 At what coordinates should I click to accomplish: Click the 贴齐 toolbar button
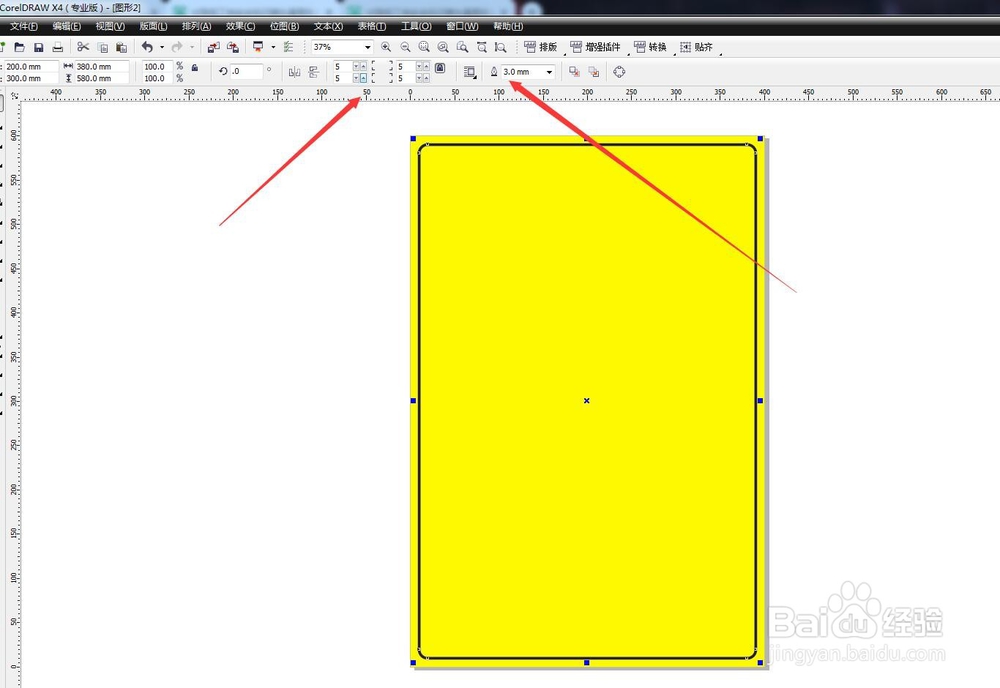696,47
